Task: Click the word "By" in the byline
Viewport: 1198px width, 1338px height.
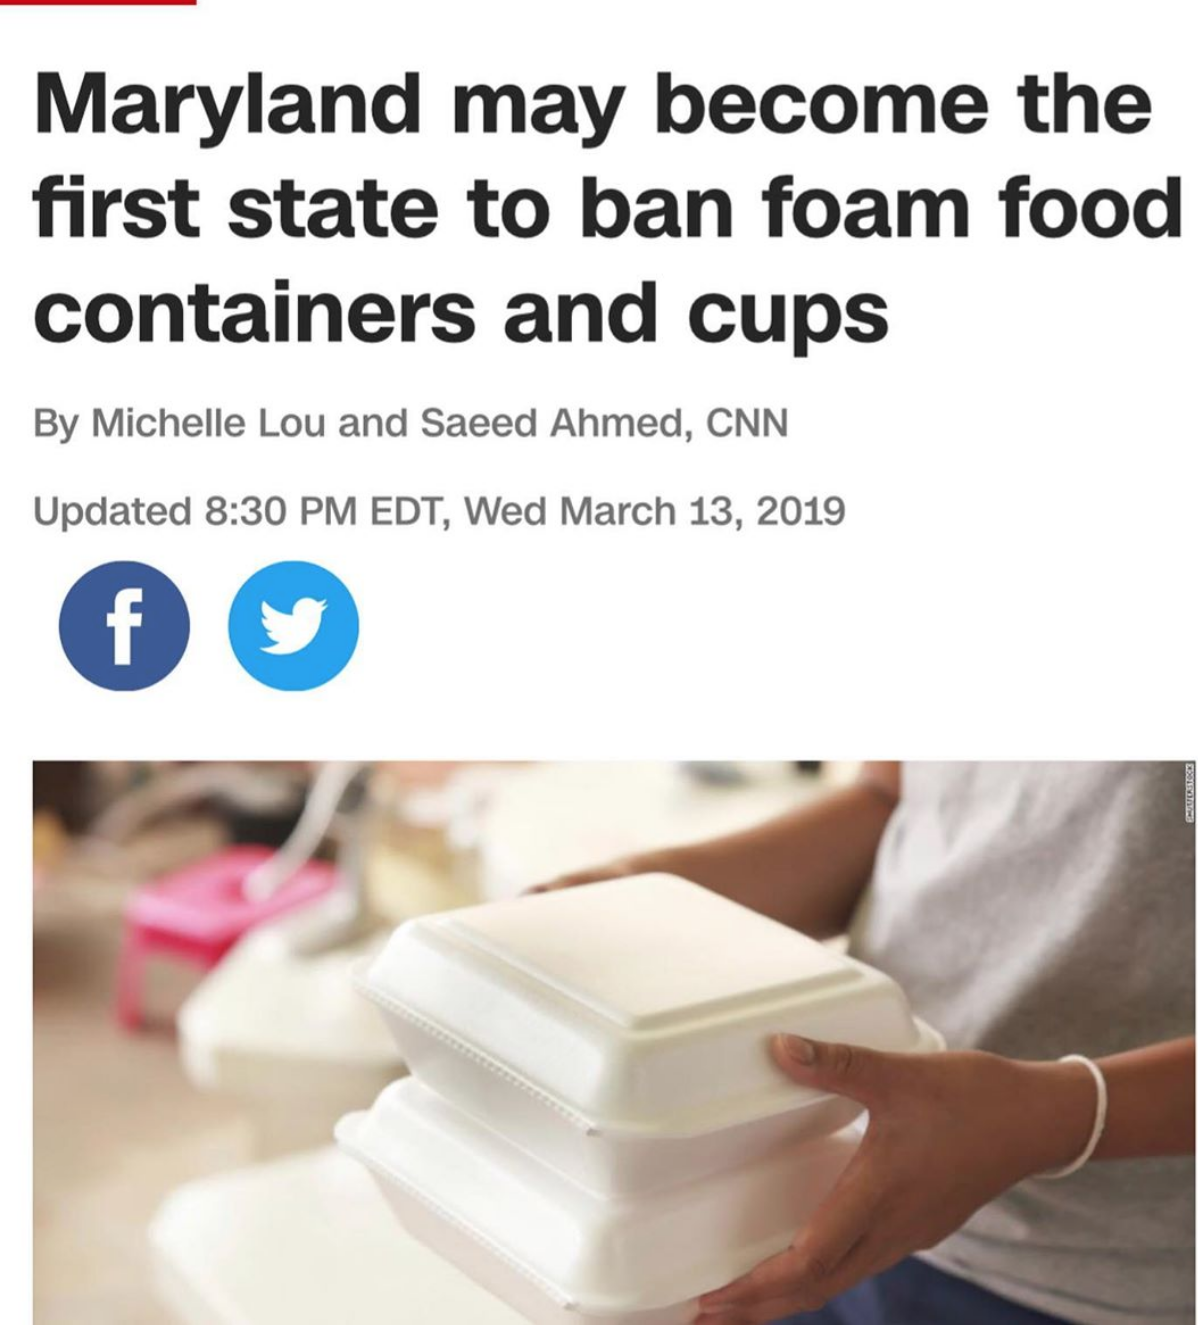Action: pyautogui.click(x=55, y=423)
